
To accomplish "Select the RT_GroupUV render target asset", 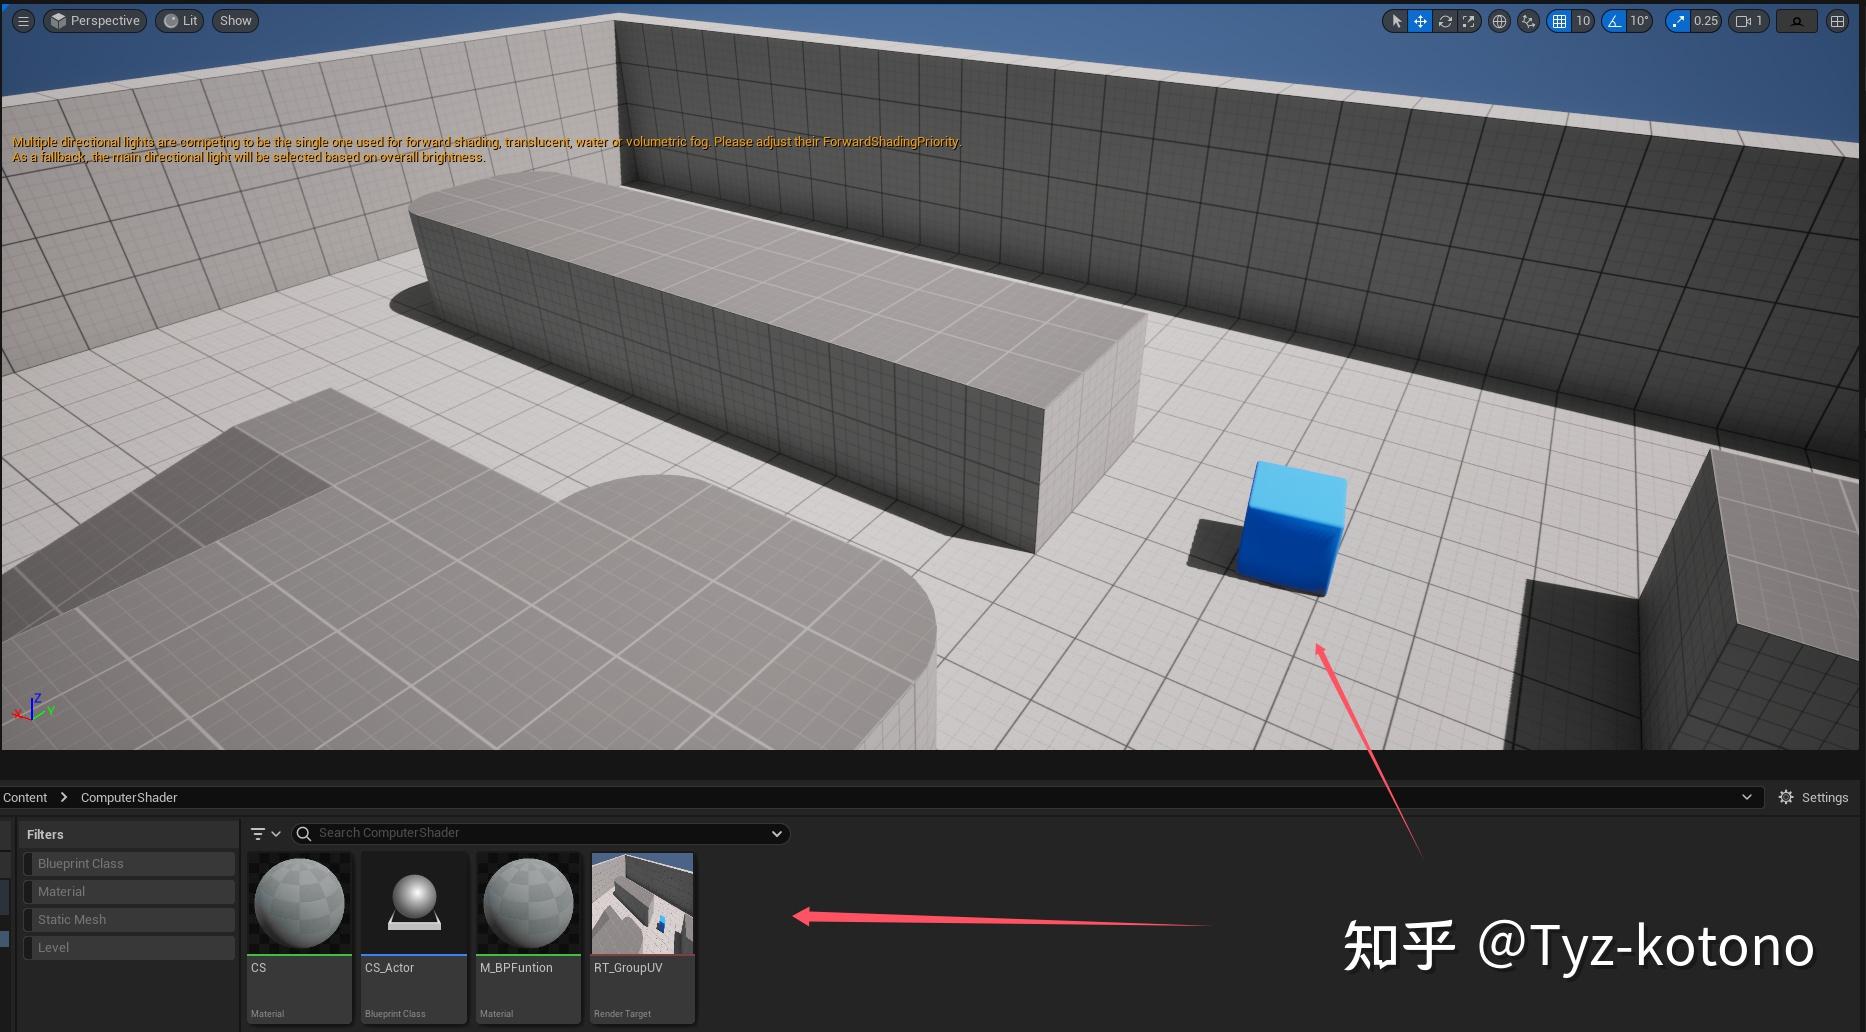I will [x=642, y=903].
